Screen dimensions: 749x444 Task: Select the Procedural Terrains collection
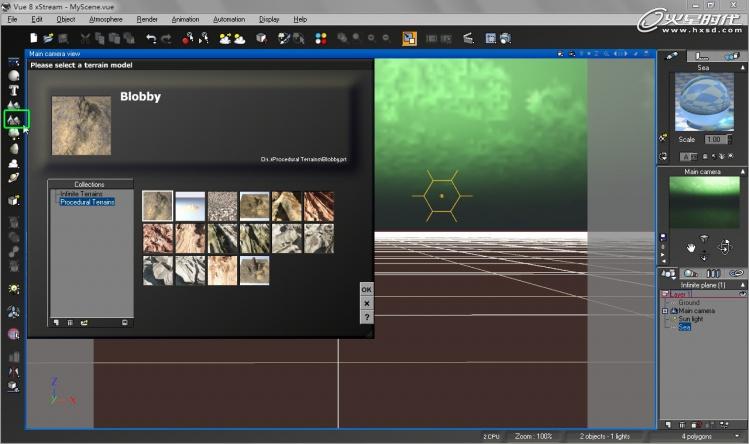[87, 202]
